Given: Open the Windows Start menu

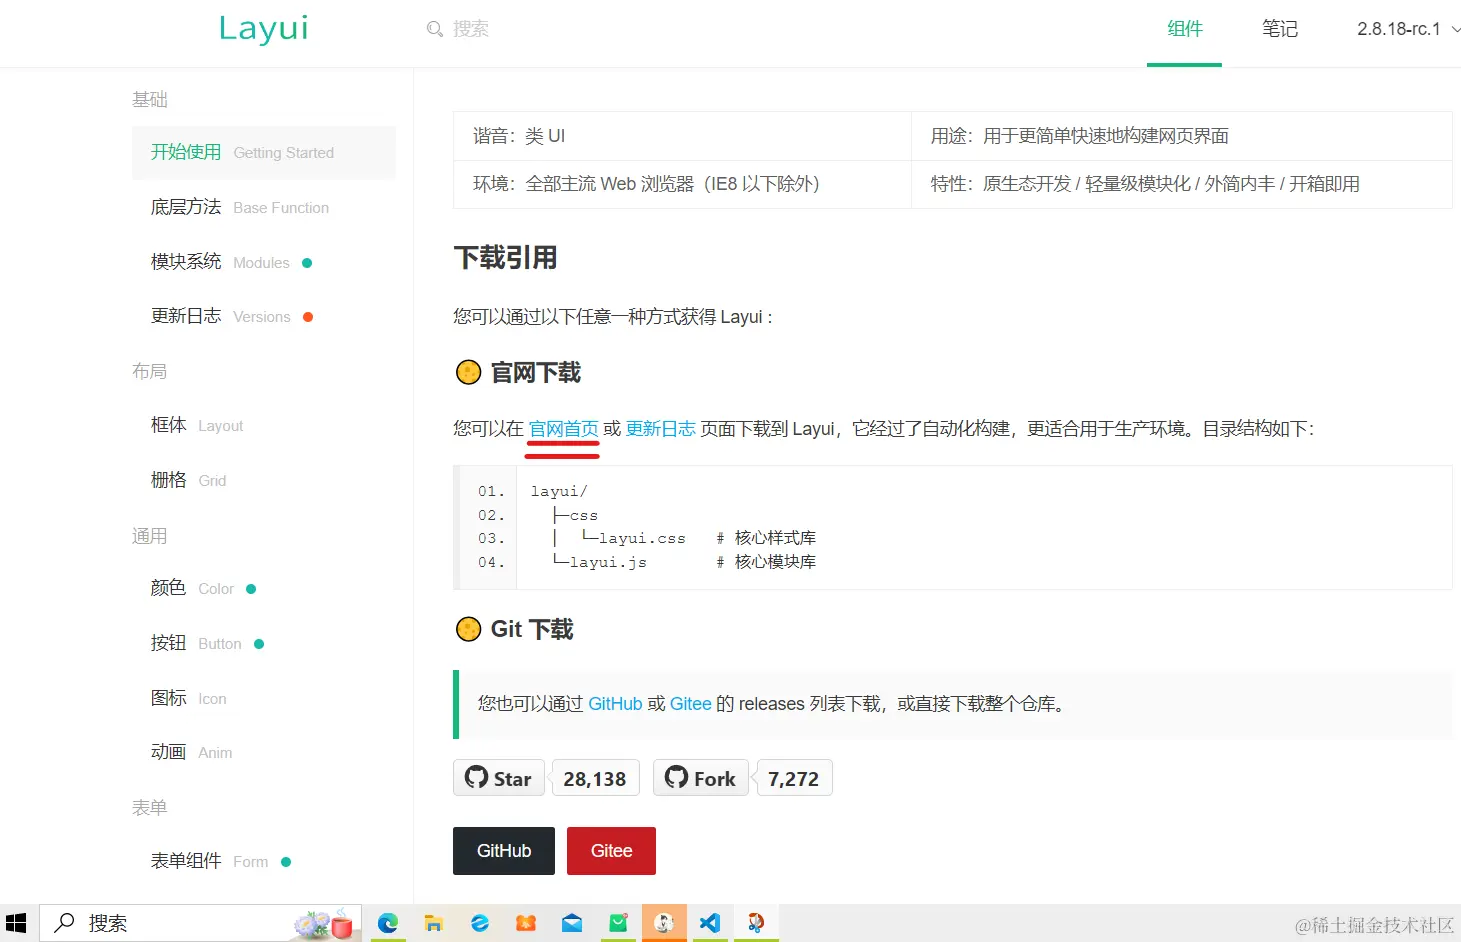Looking at the screenshot, I should coord(16,923).
